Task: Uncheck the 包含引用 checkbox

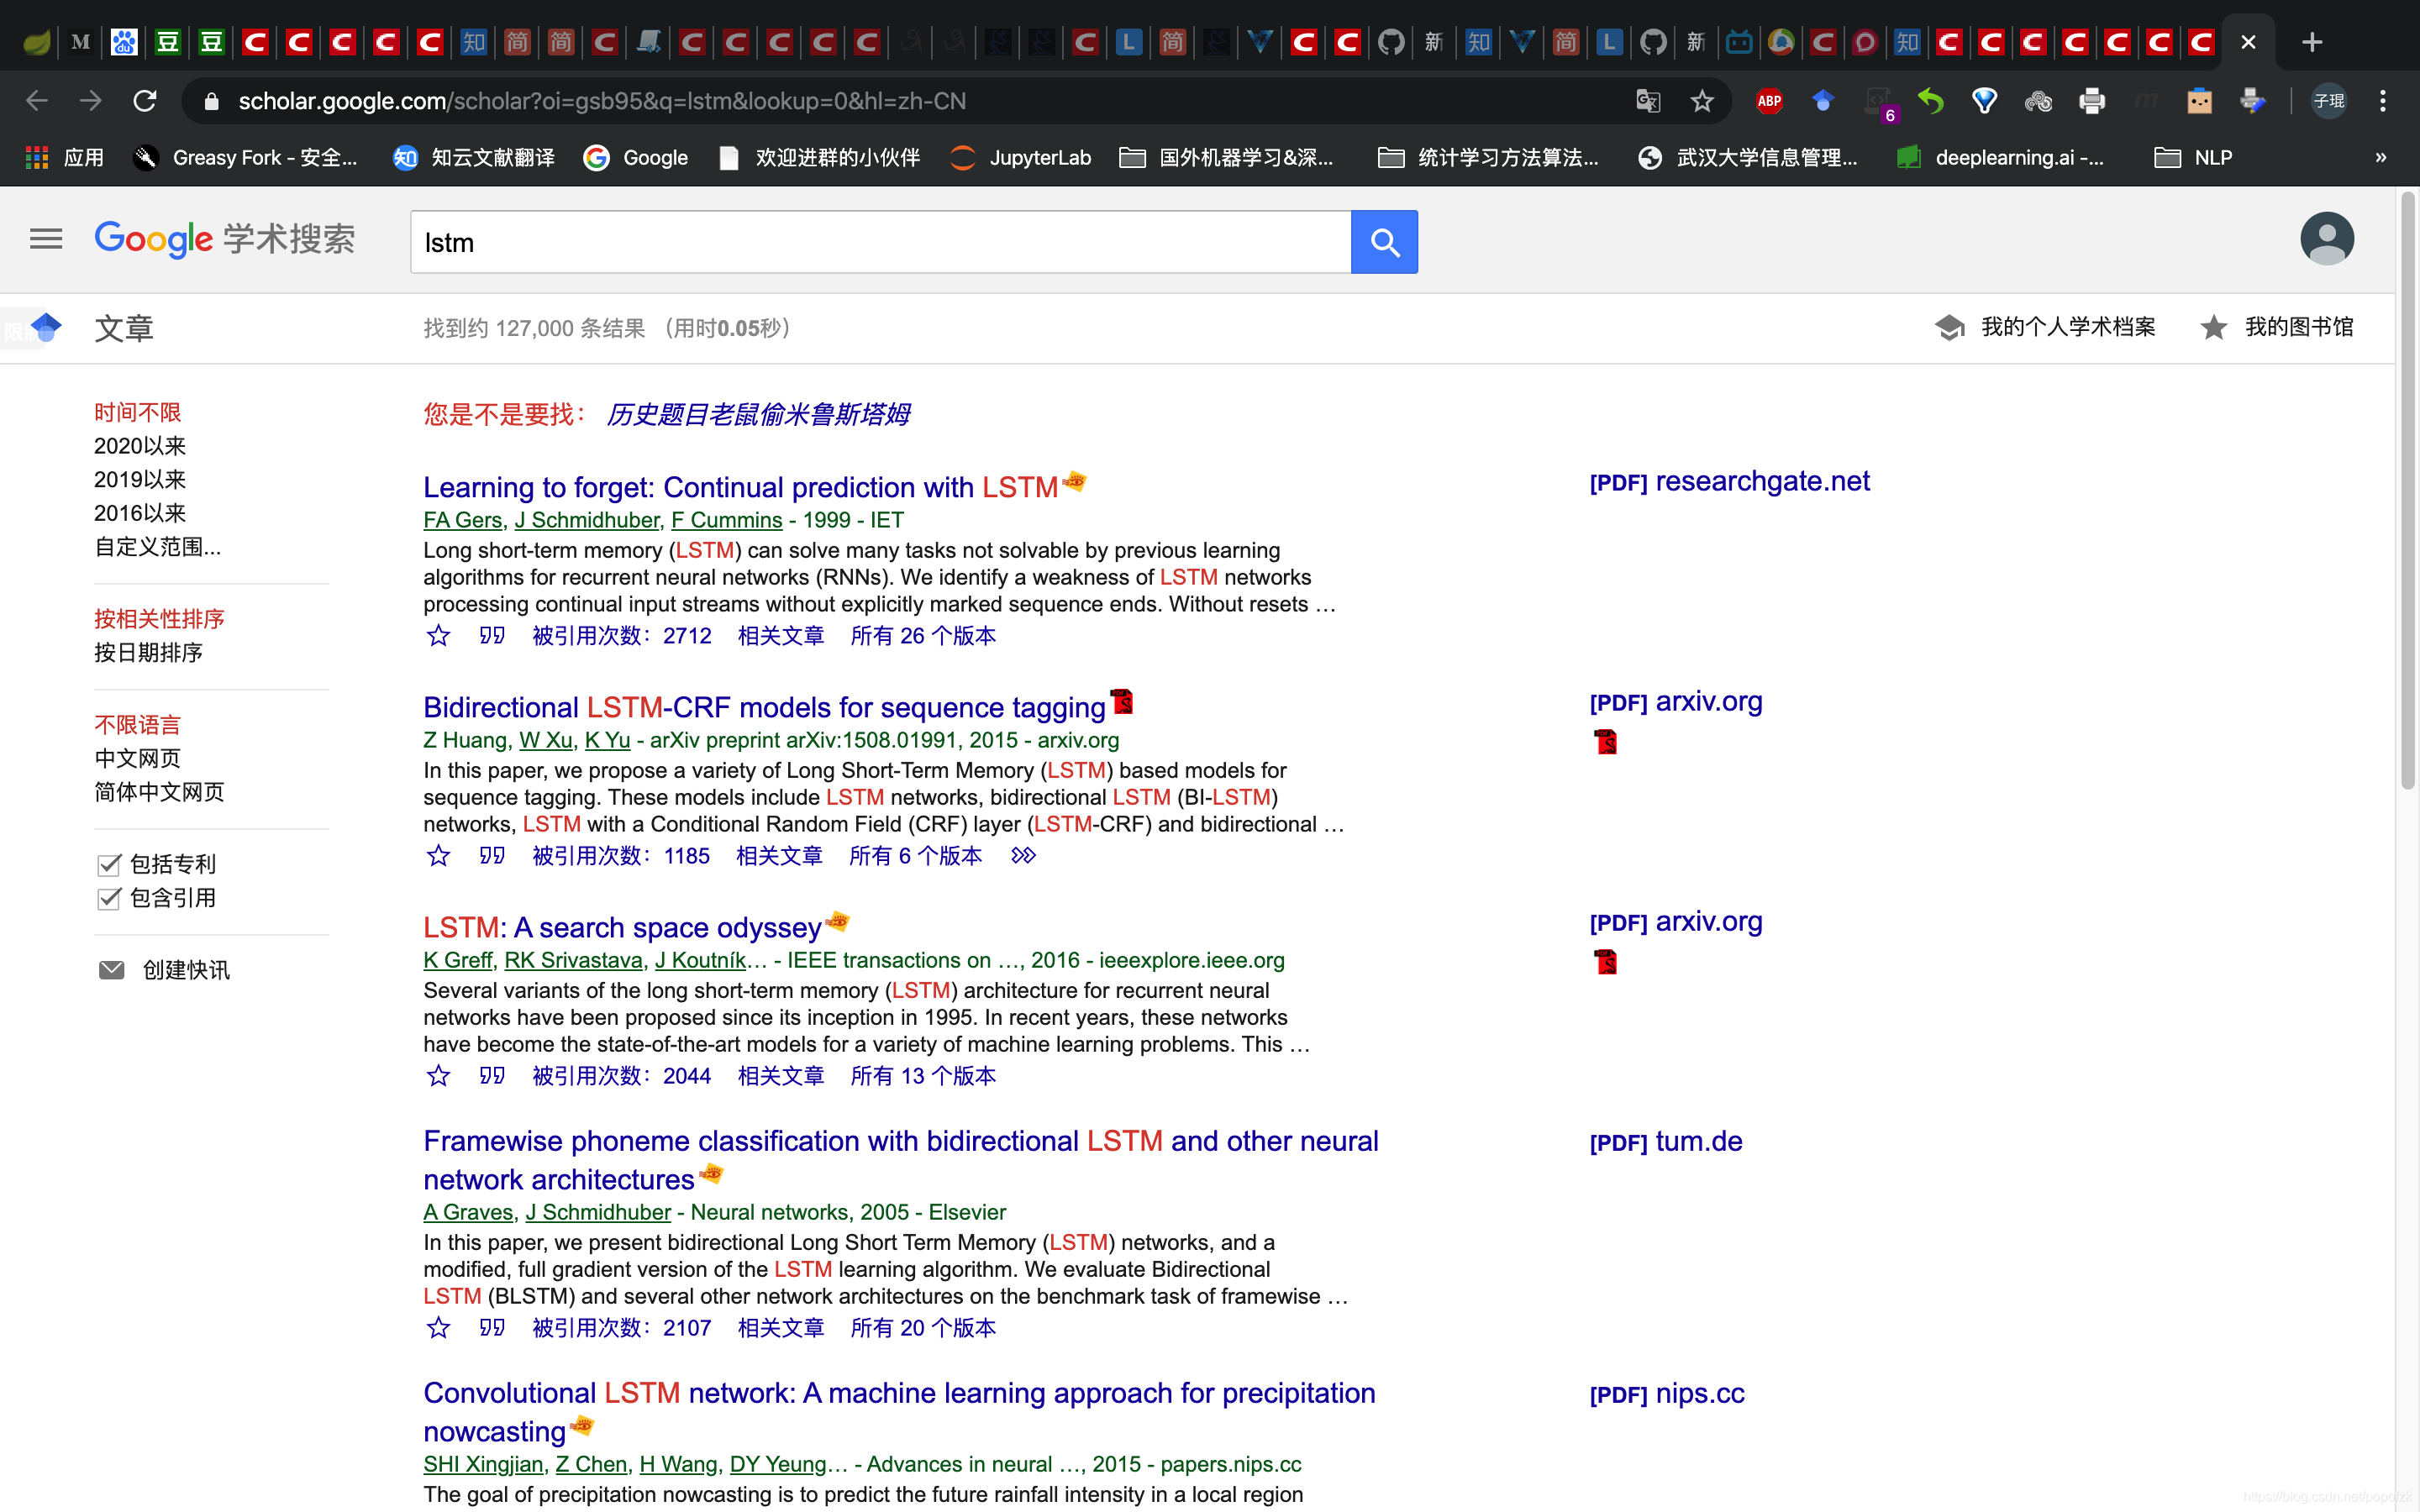Action: point(109,898)
